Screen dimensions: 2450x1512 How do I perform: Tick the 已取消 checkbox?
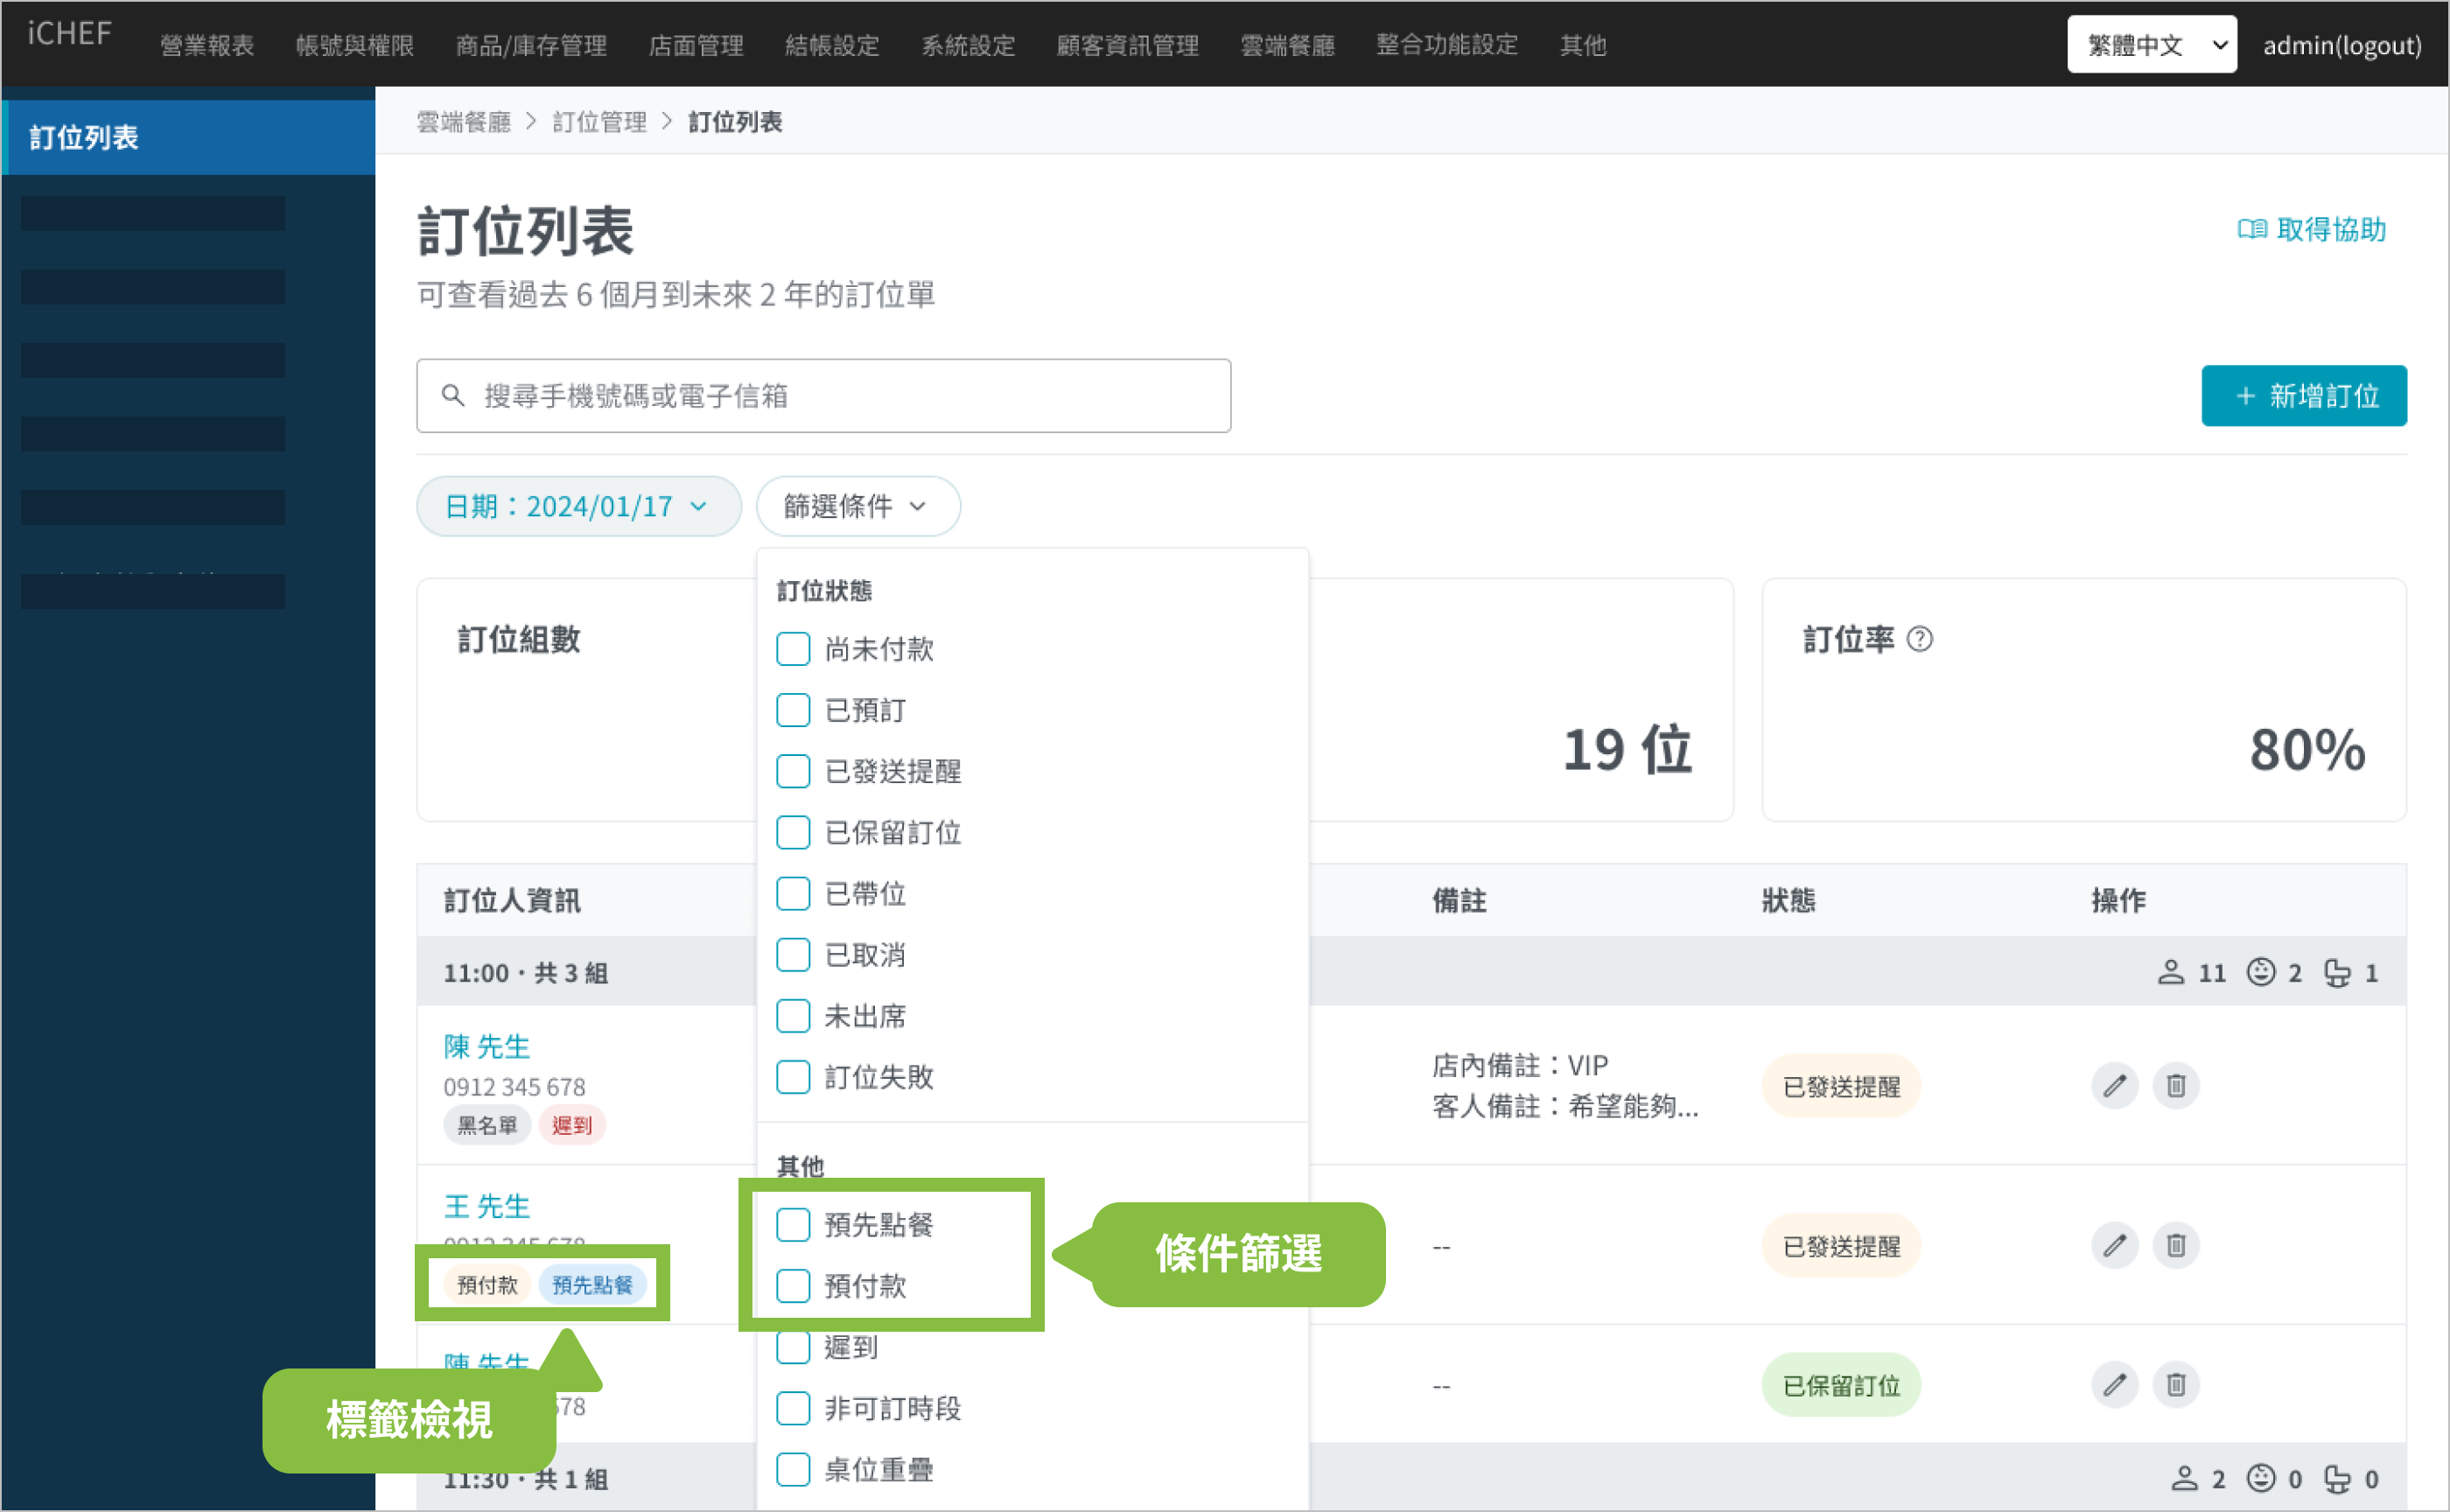pos(793,955)
